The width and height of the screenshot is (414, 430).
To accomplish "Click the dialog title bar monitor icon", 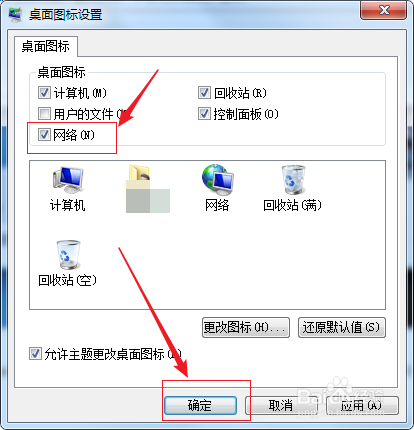I will [15, 15].
